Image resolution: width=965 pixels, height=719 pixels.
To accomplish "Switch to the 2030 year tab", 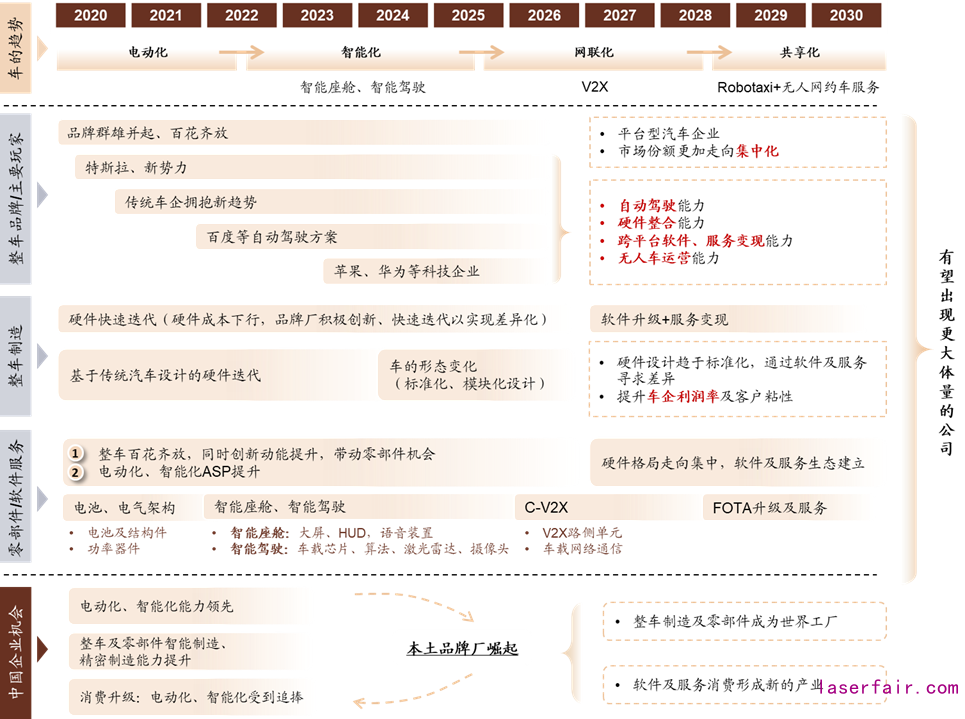I will click(845, 15).
